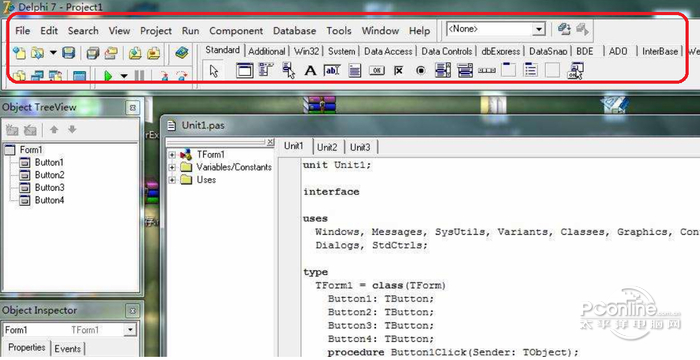The image size is (700, 360).
Task: Open the Database menu
Action: click(x=295, y=31)
